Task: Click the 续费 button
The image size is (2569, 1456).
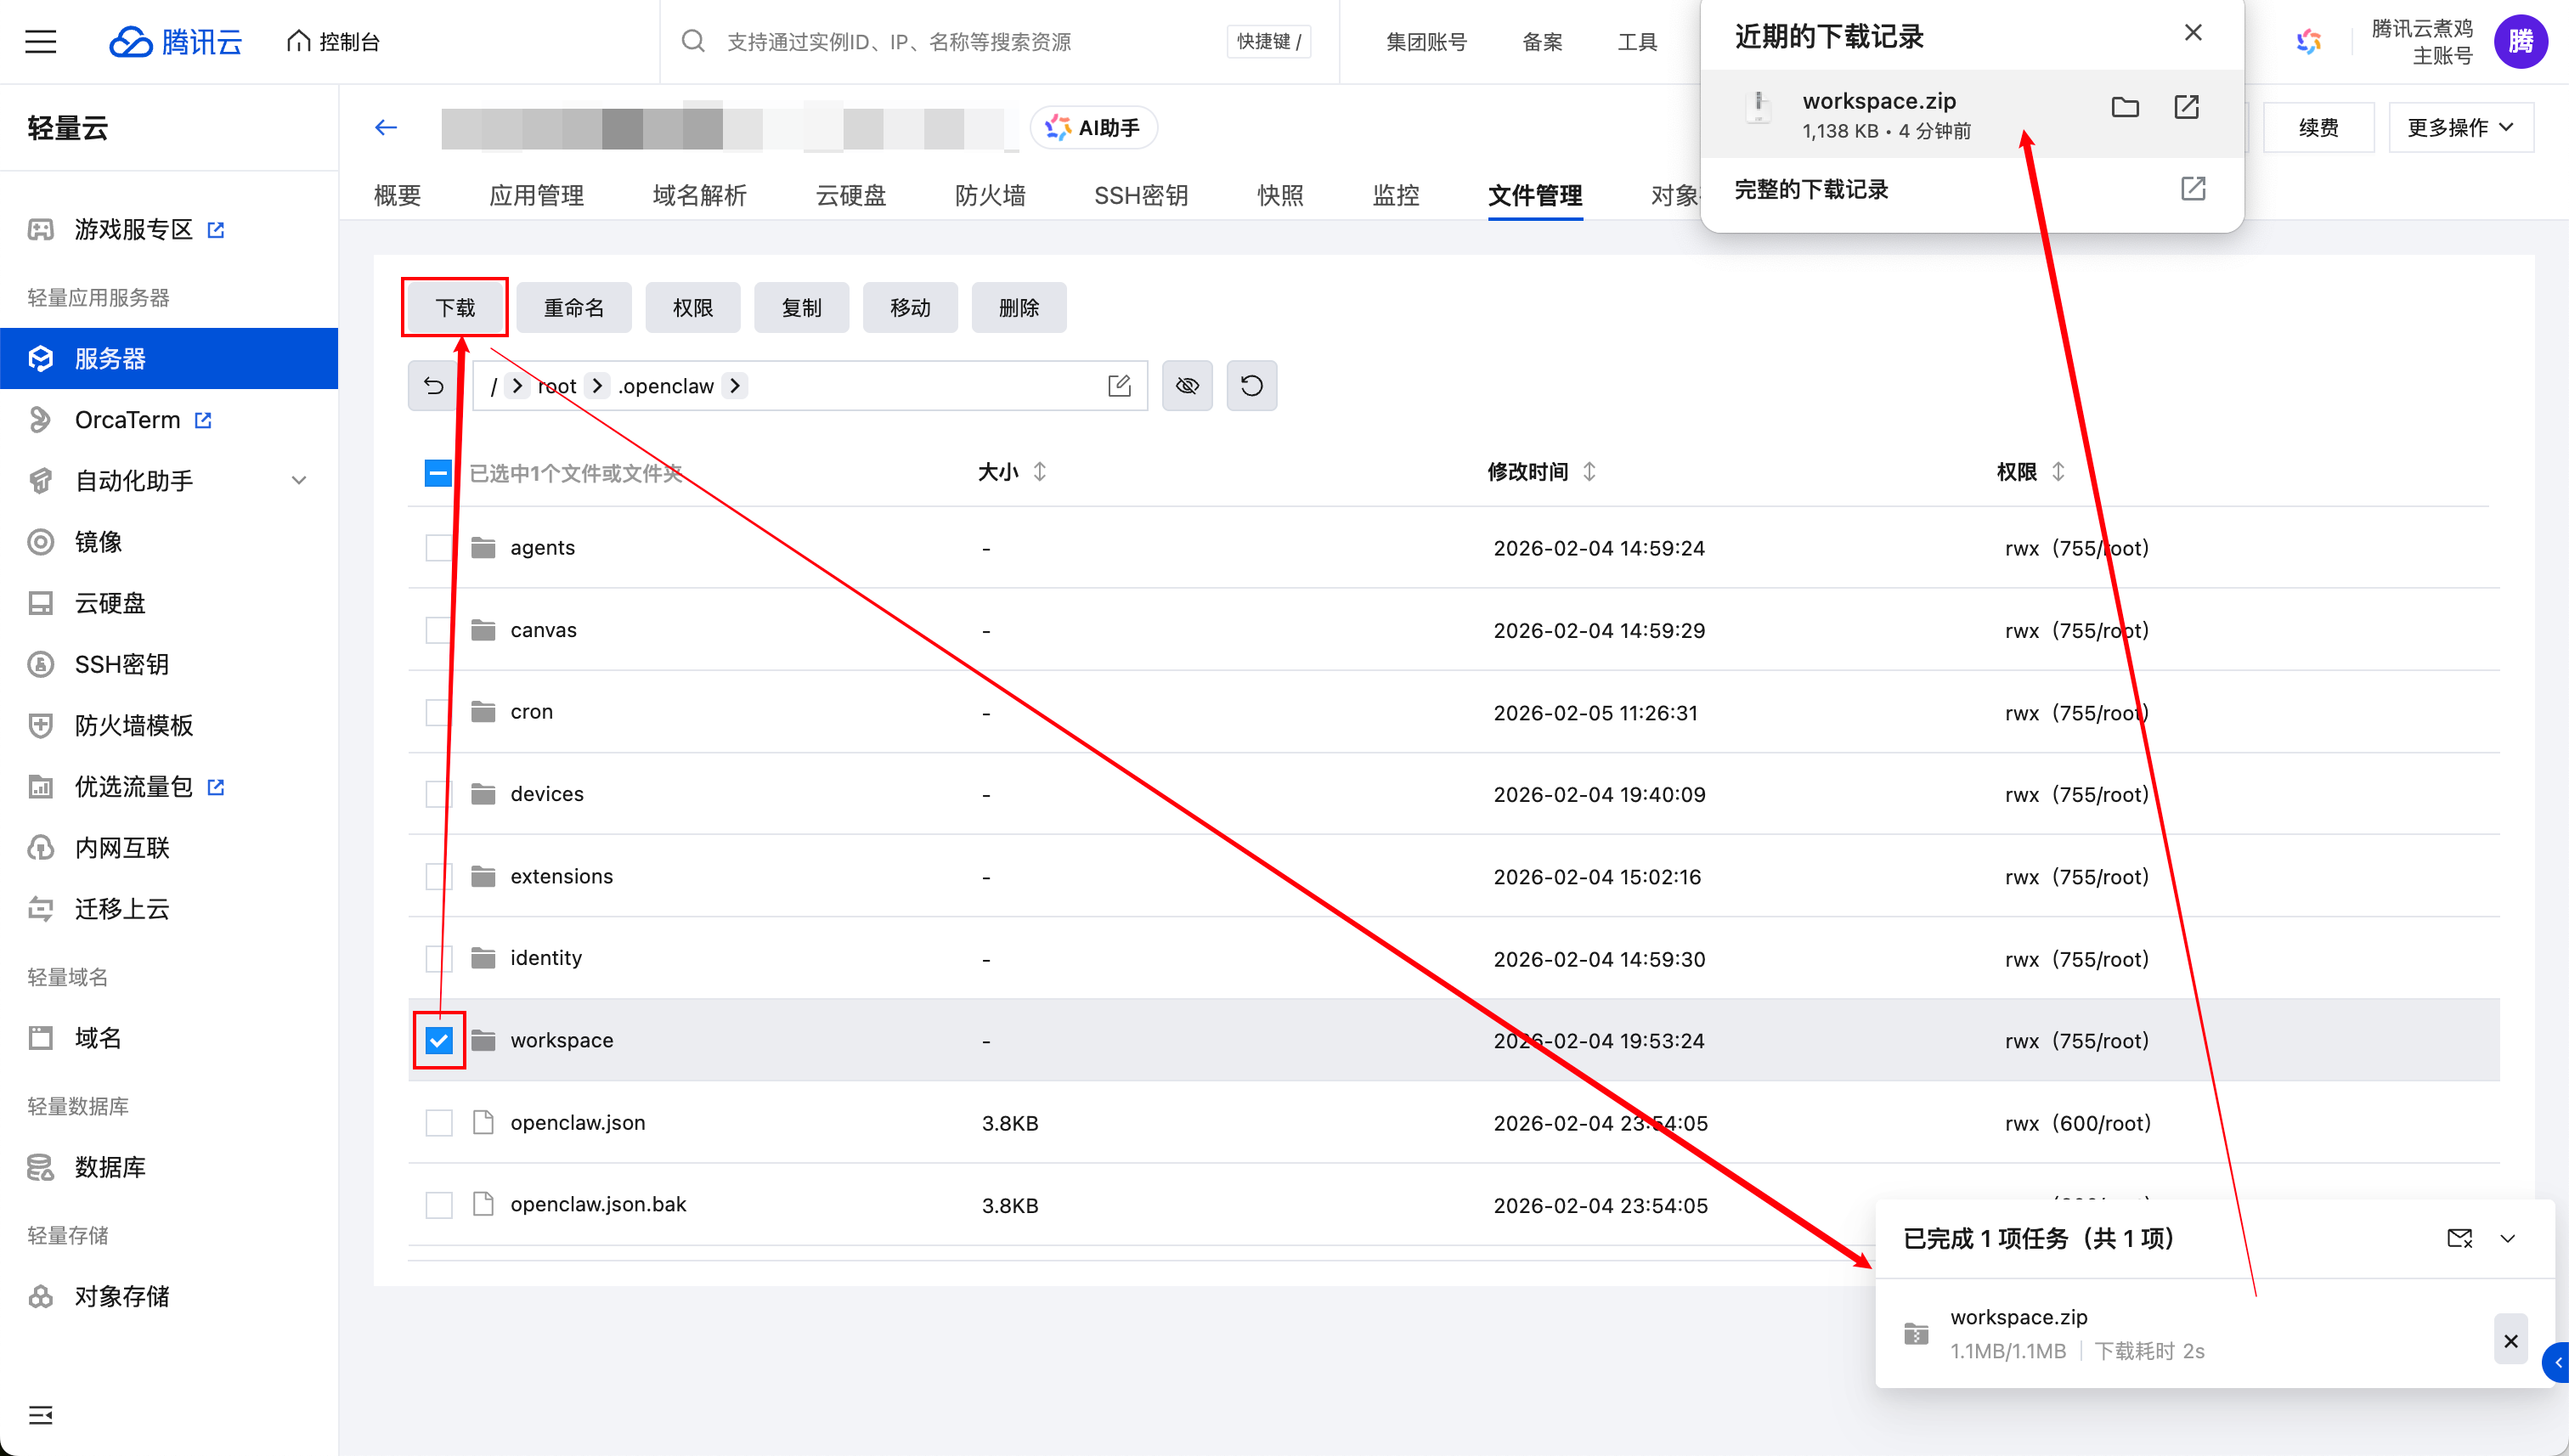Action: pyautogui.click(x=2318, y=127)
